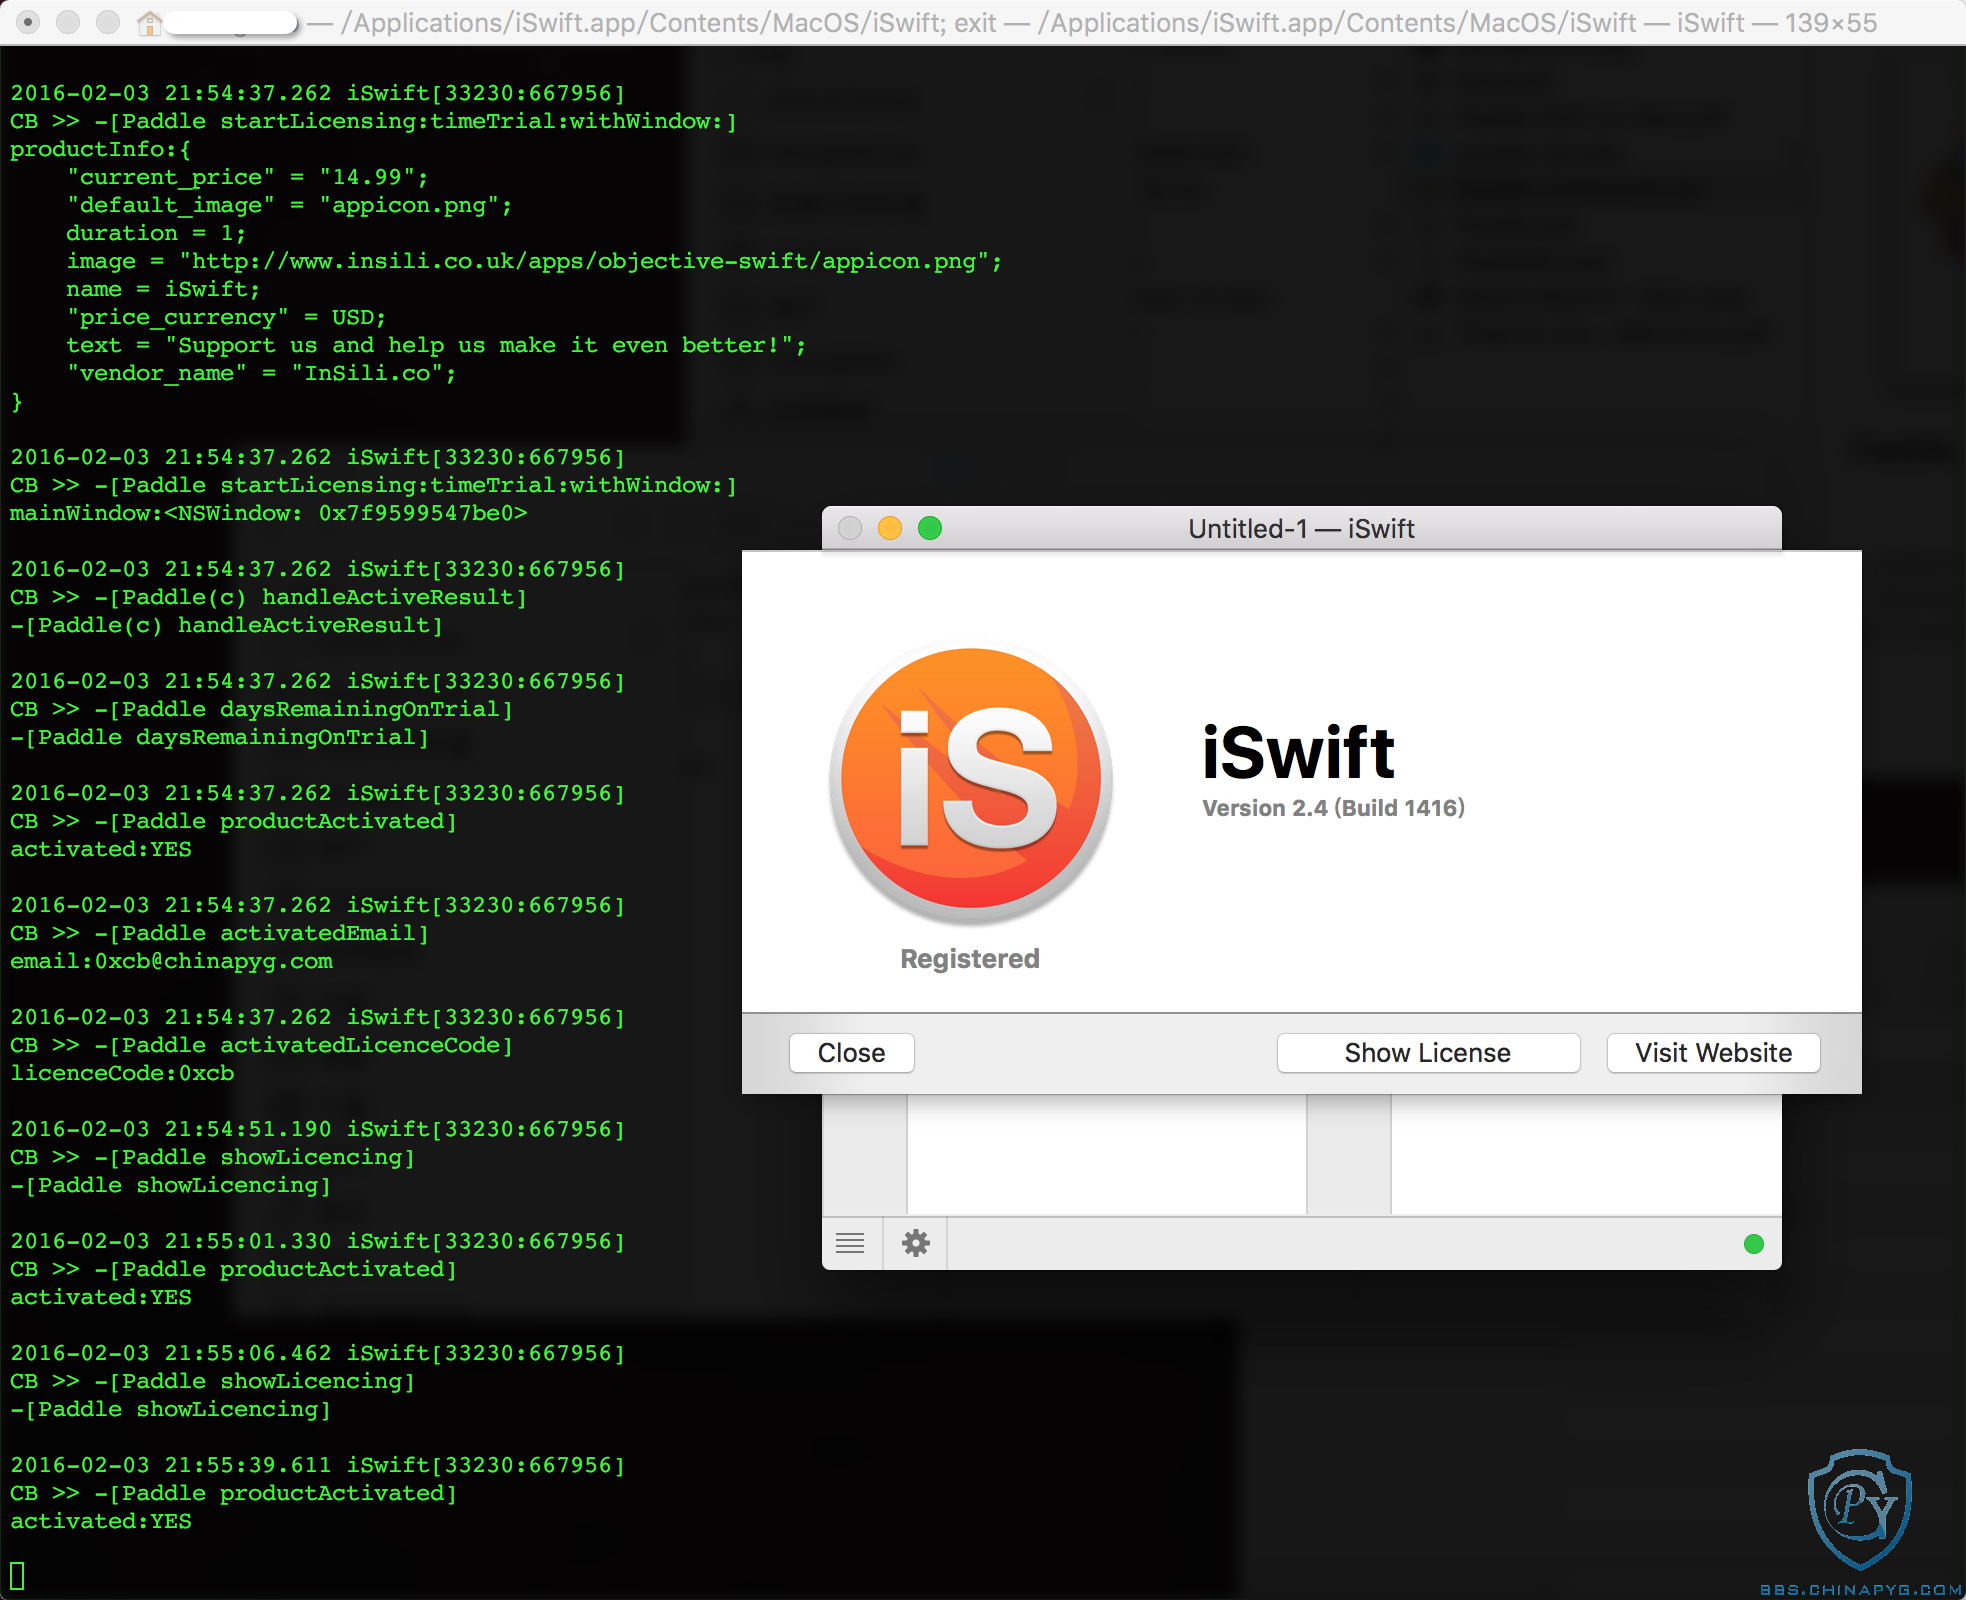Click the Terminal cursor block at the prompt
The height and width of the screenshot is (1600, 1966).
tap(17, 1575)
